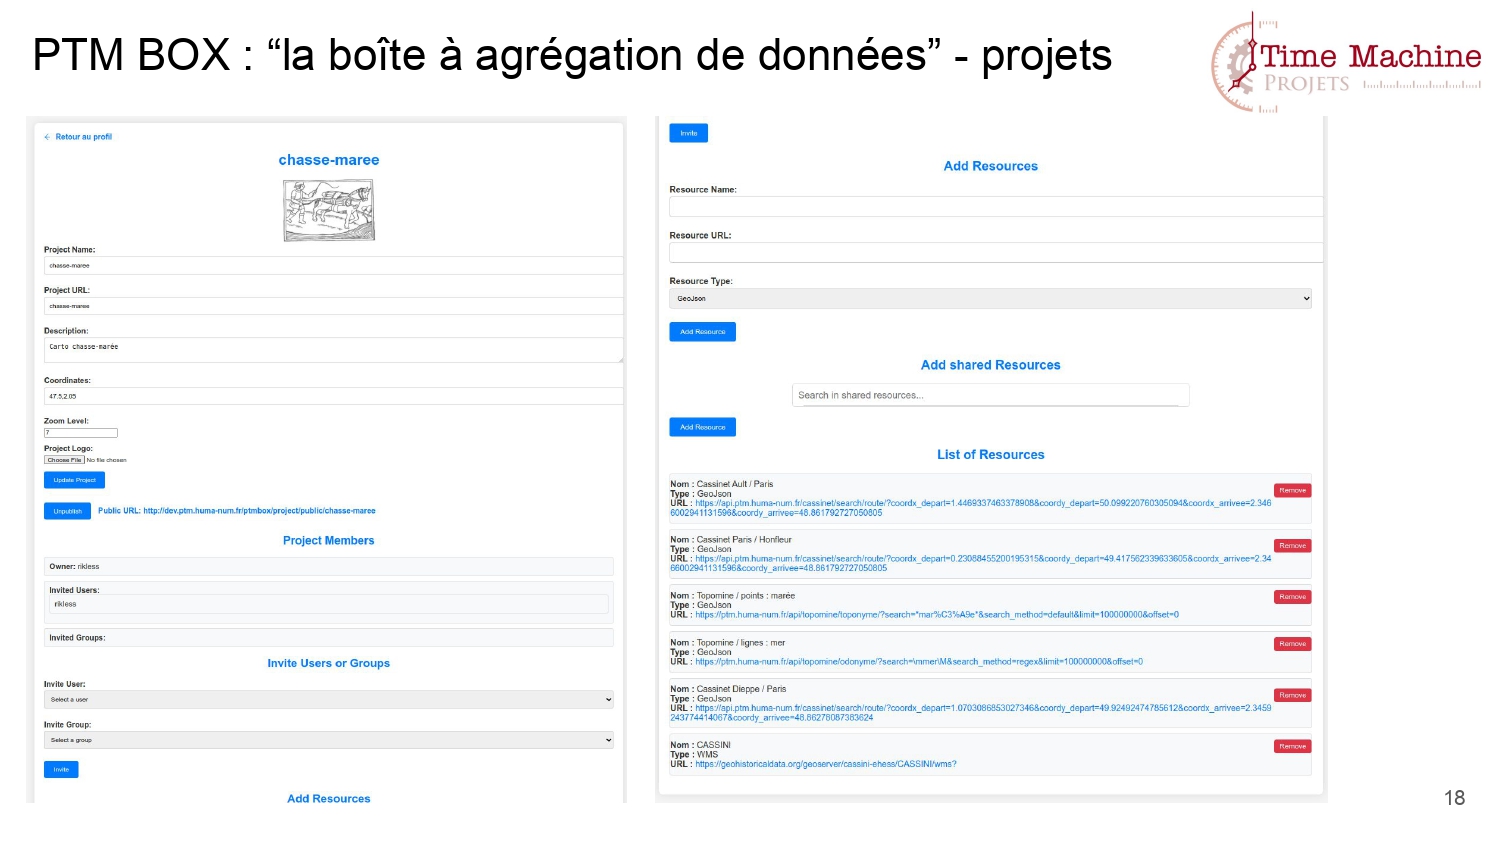Click the Search in shared resources box
The height and width of the screenshot is (844, 1500).
[990, 396]
